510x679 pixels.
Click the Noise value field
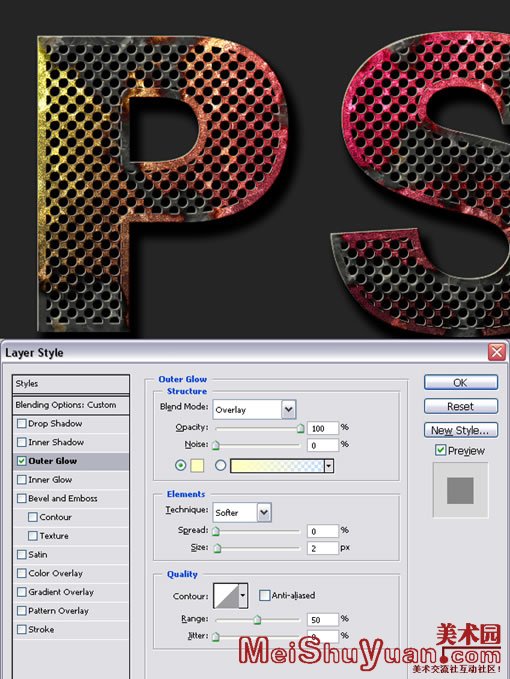323,445
